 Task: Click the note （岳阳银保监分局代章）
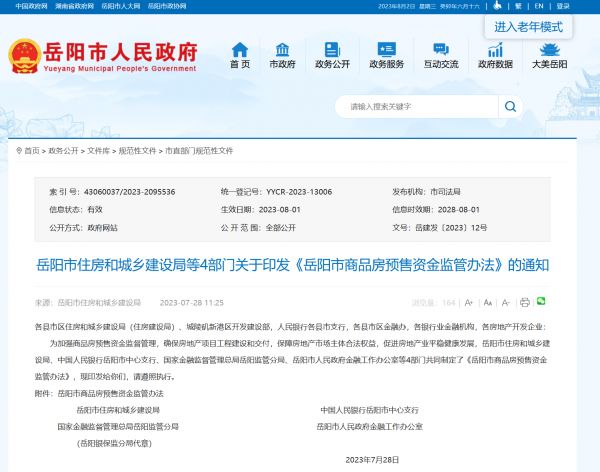coord(114,443)
